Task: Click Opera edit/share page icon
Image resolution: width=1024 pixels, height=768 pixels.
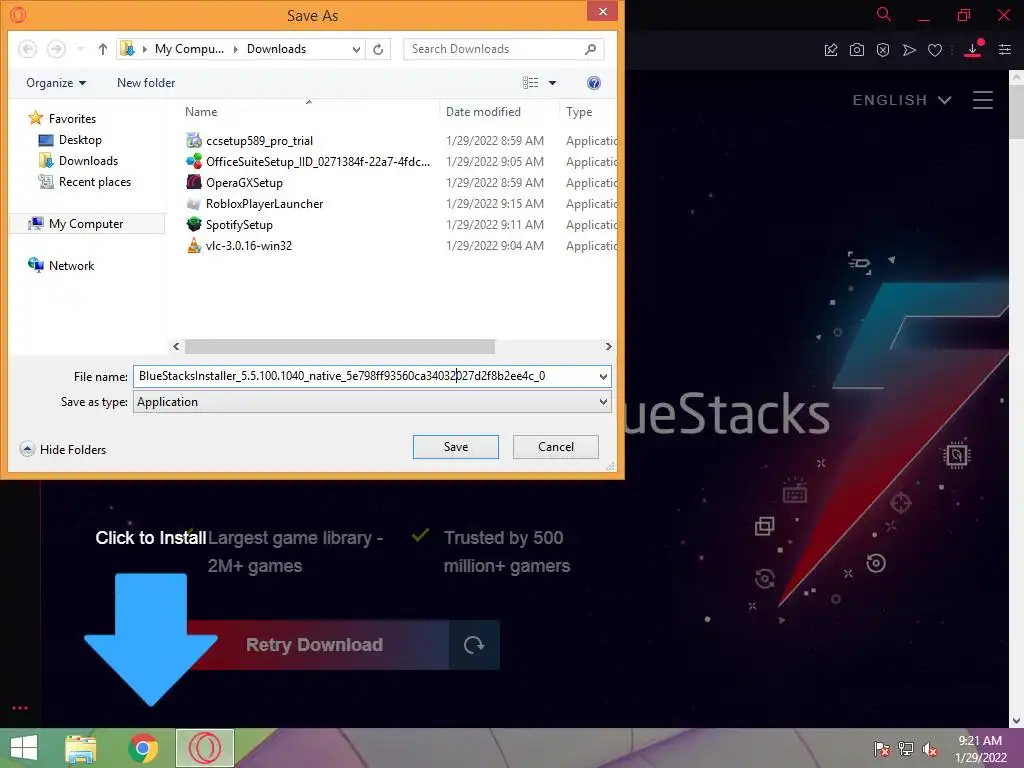Action: pyautogui.click(x=831, y=50)
